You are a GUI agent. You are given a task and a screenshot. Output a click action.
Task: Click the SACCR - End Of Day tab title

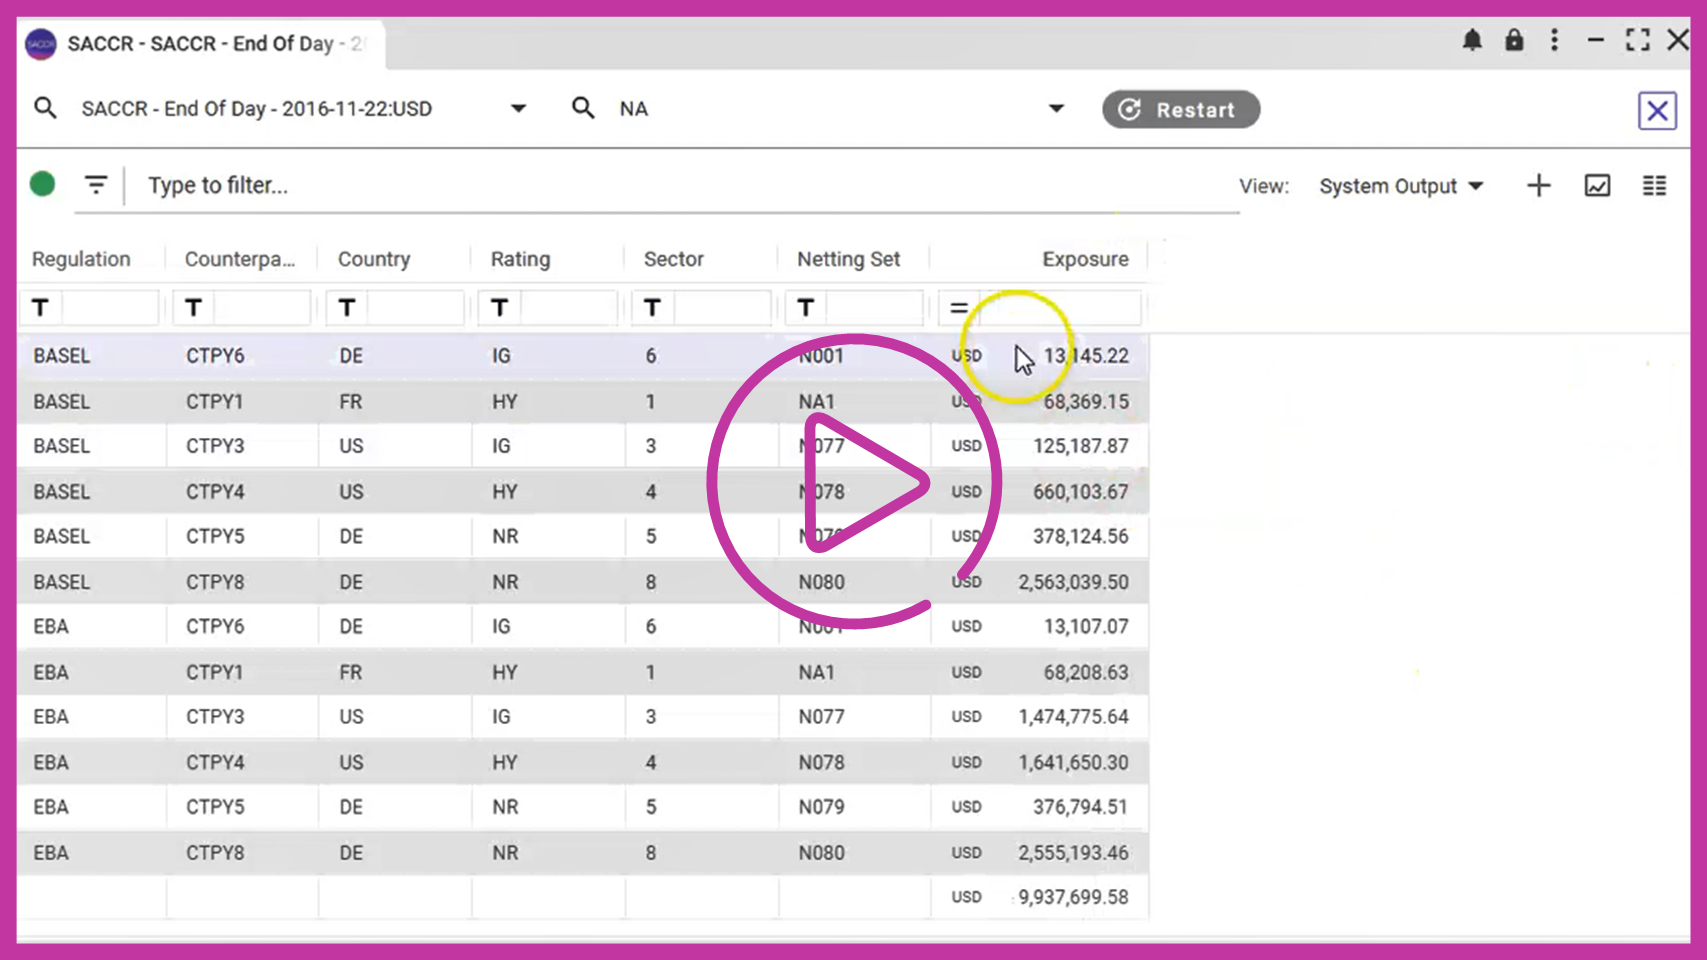pos(215,44)
